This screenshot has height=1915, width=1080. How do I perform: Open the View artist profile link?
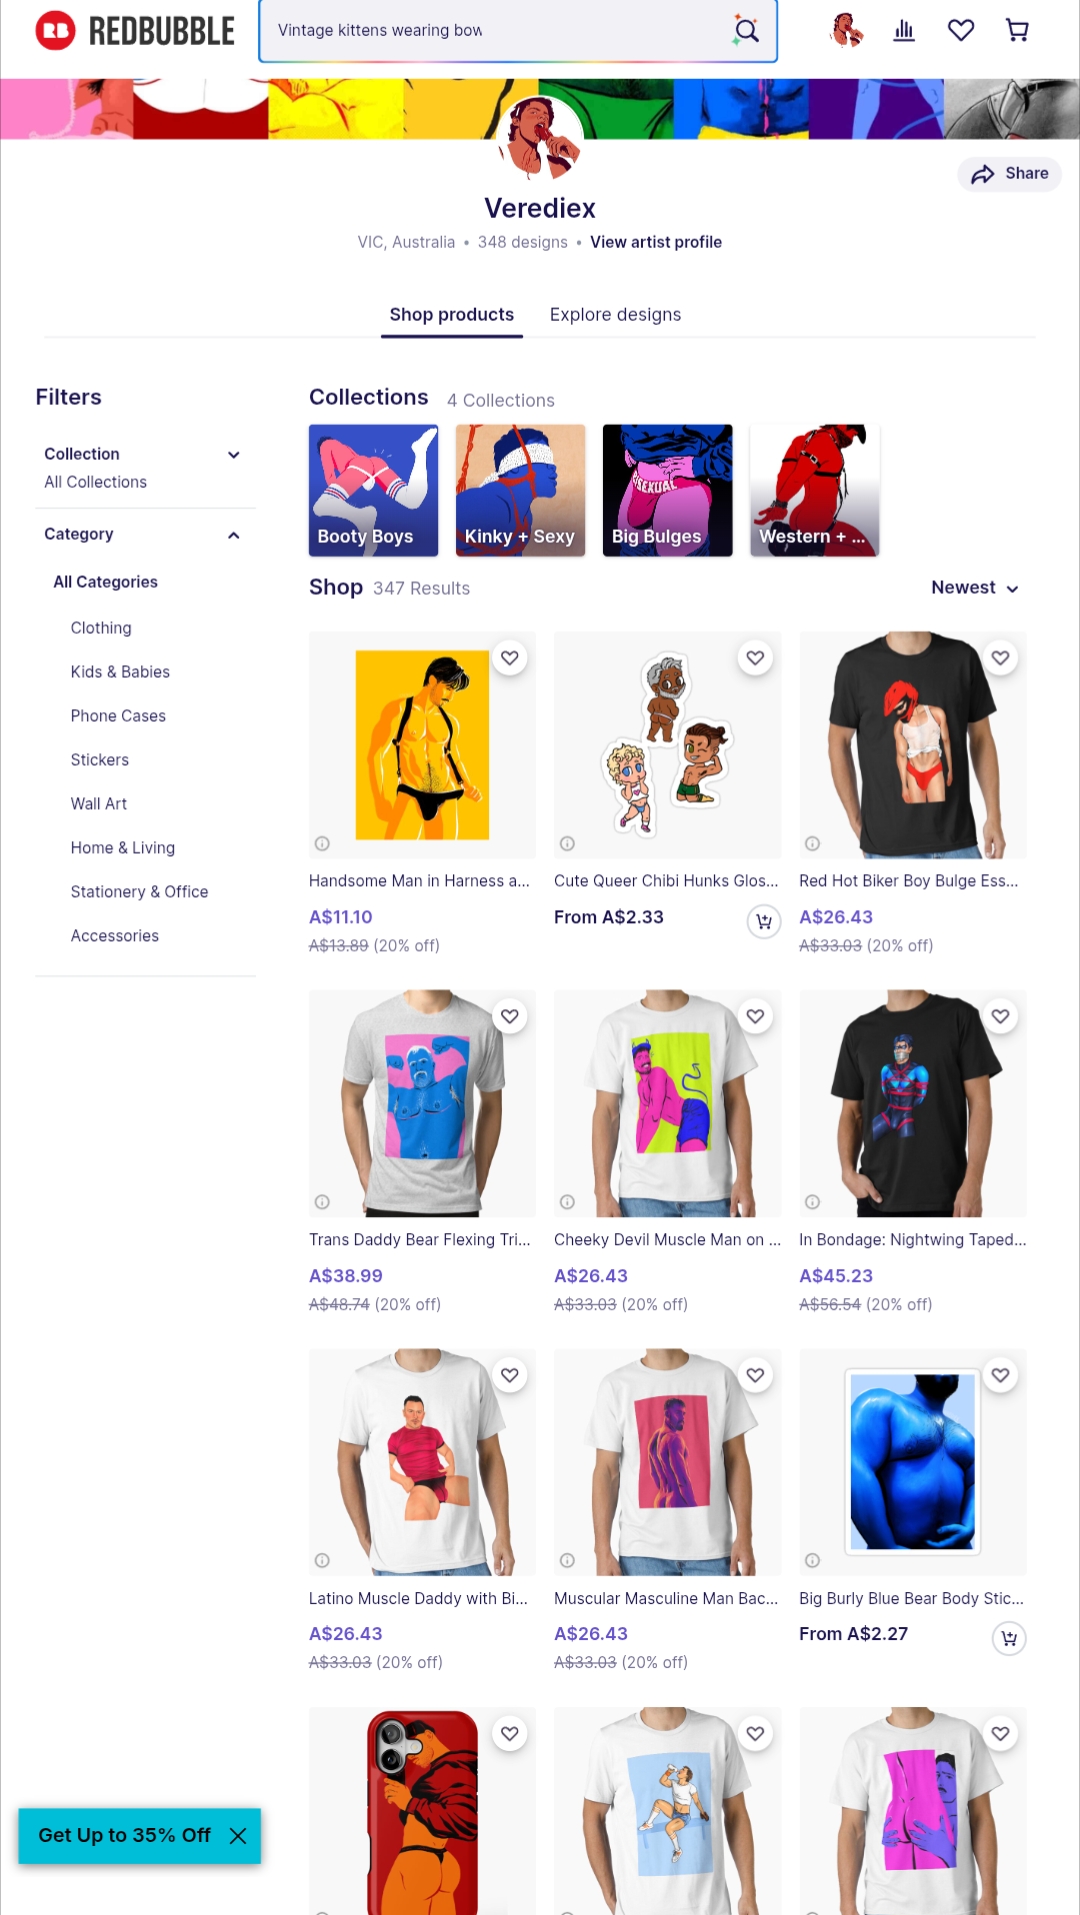pyautogui.click(x=656, y=242)
